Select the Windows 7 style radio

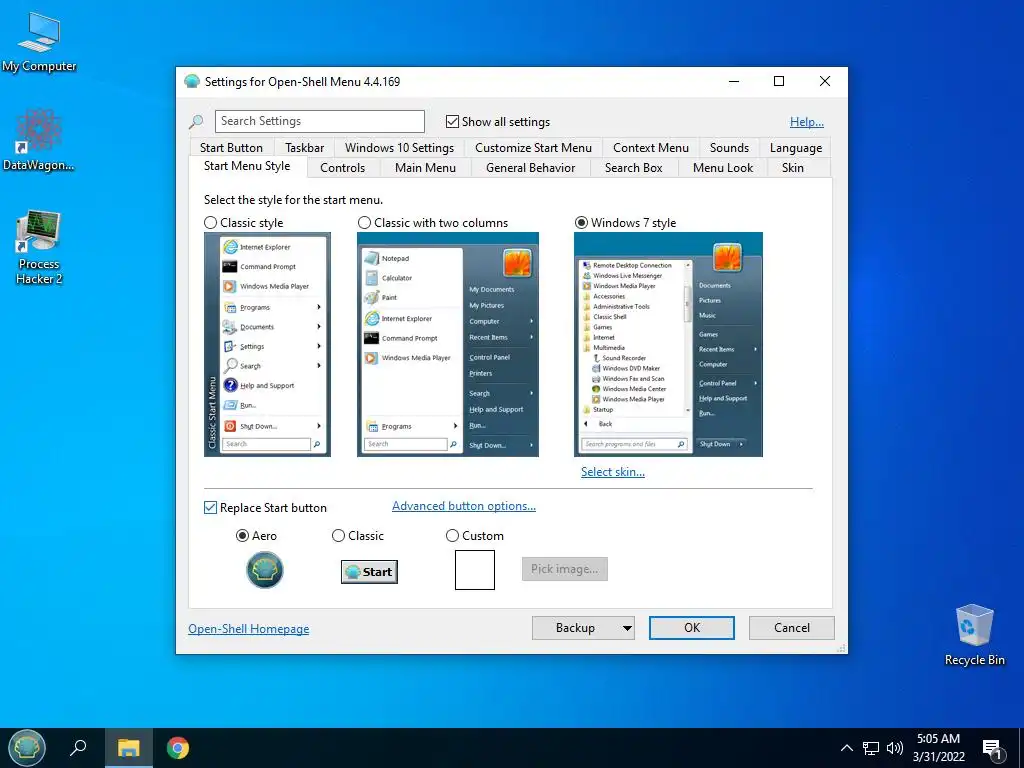(x=581, y=223)
